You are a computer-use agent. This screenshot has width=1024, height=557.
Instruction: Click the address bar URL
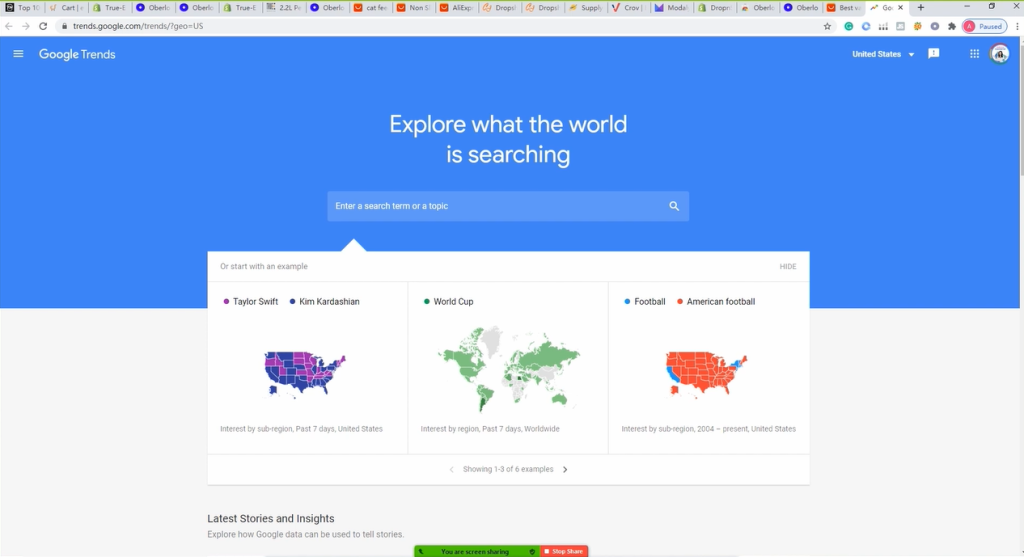(x=138, y=26)
